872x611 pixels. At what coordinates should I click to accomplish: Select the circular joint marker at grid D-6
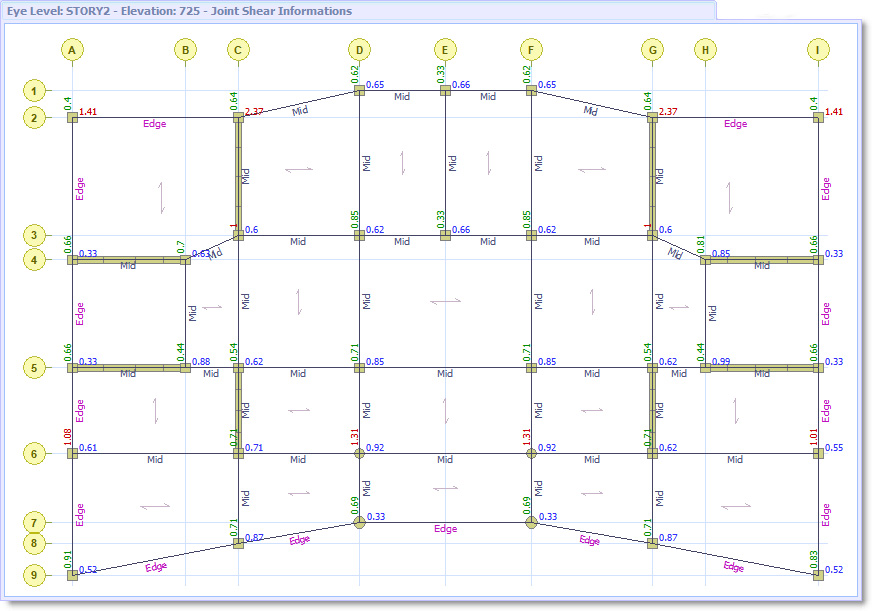pyautogui.click(x=358, y=455)
